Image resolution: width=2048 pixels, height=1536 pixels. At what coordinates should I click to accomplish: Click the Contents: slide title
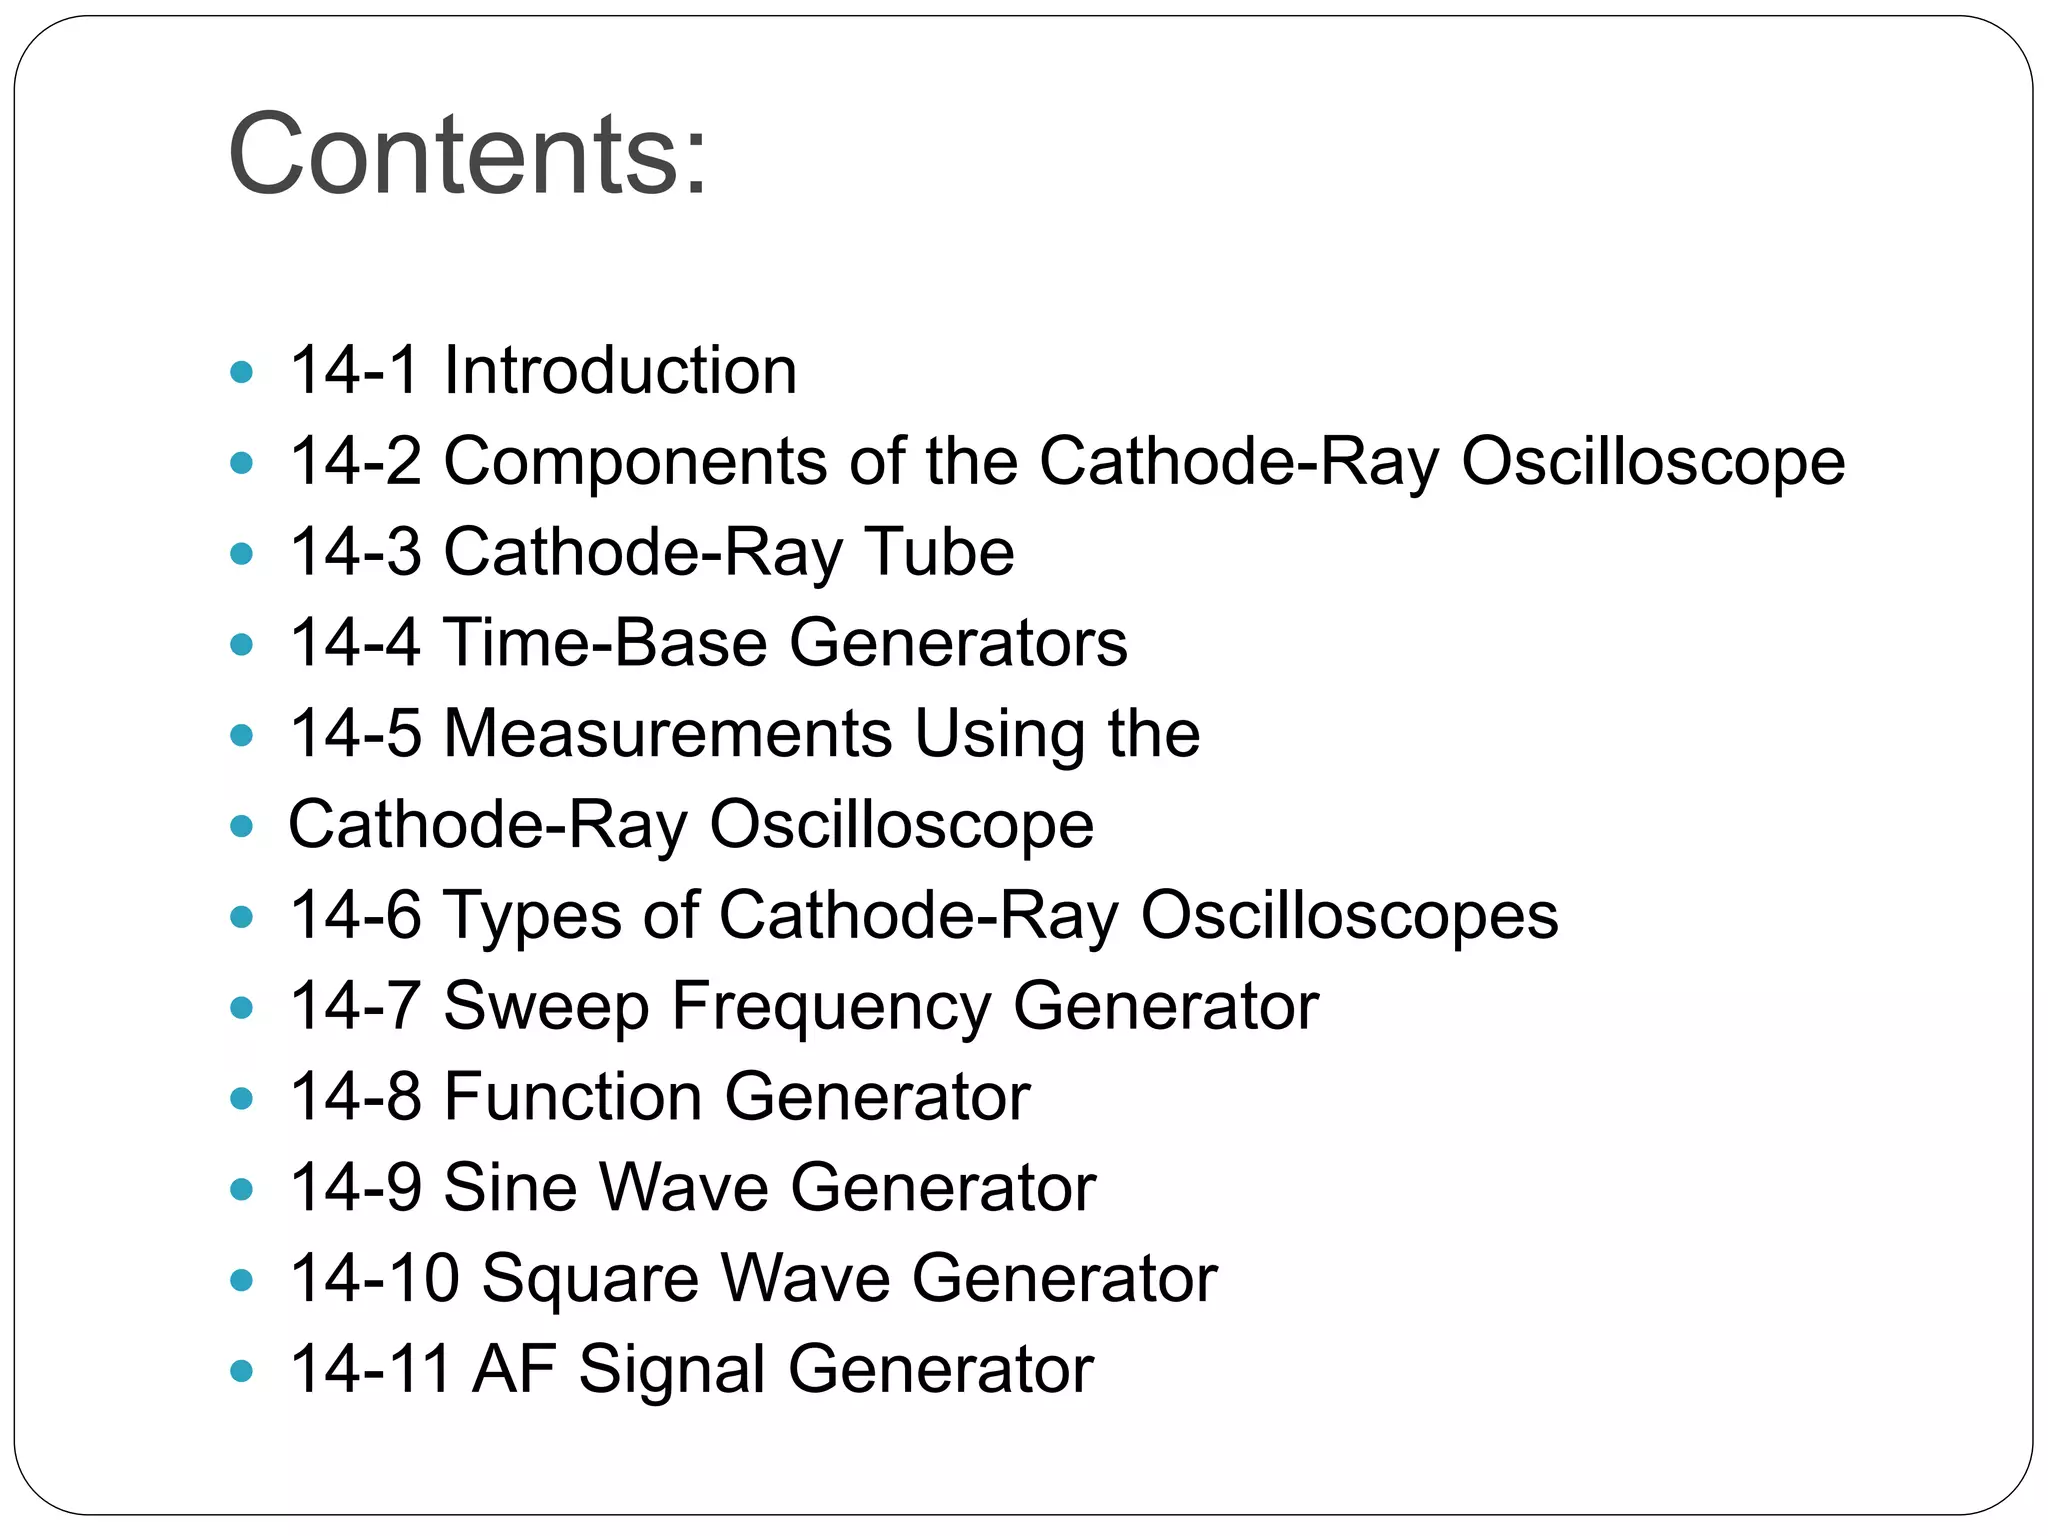click(468, 155)
